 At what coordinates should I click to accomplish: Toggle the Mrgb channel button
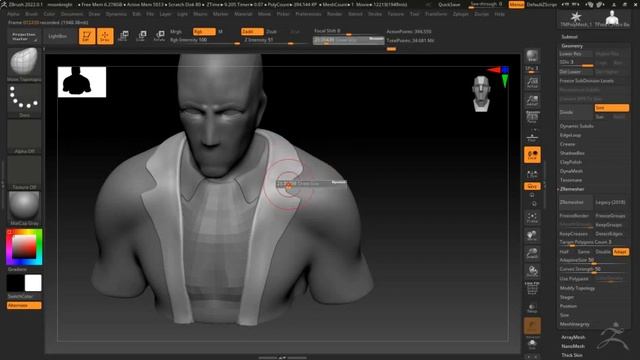pyautogui.click(x=176, y=31)
